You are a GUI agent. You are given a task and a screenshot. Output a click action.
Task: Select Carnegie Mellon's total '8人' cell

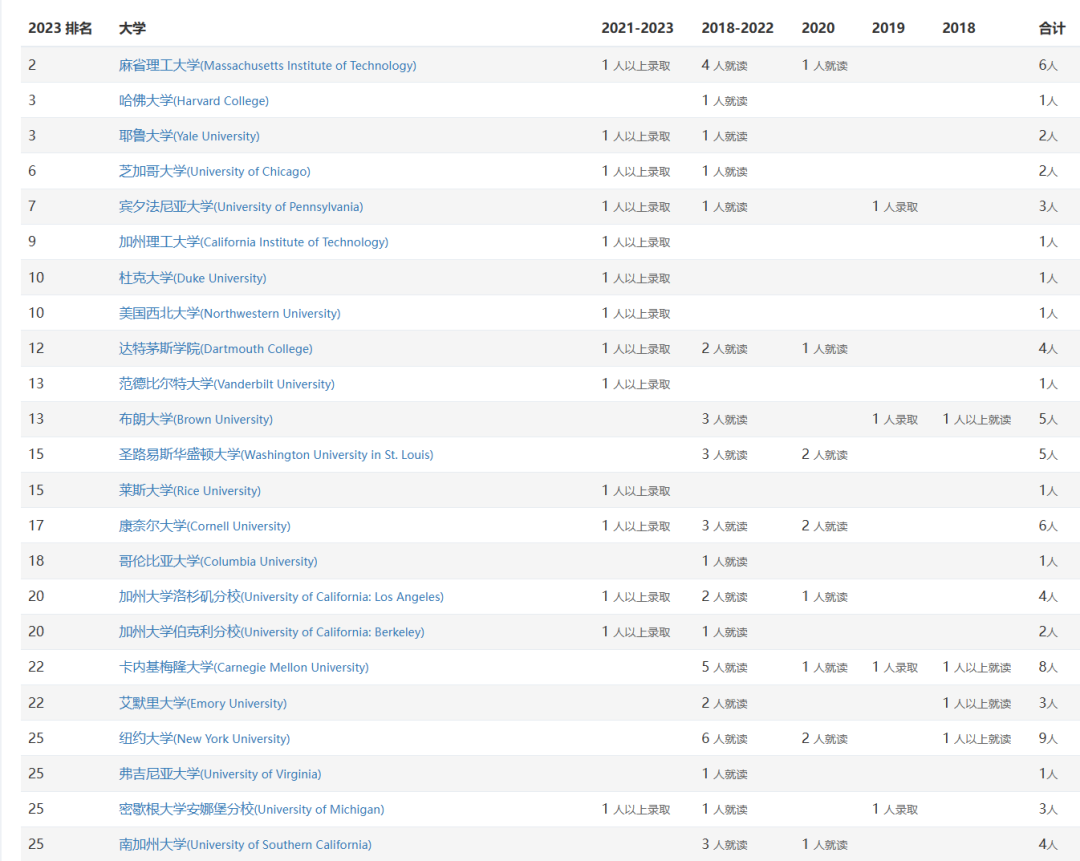click(x=1048, y=667)
